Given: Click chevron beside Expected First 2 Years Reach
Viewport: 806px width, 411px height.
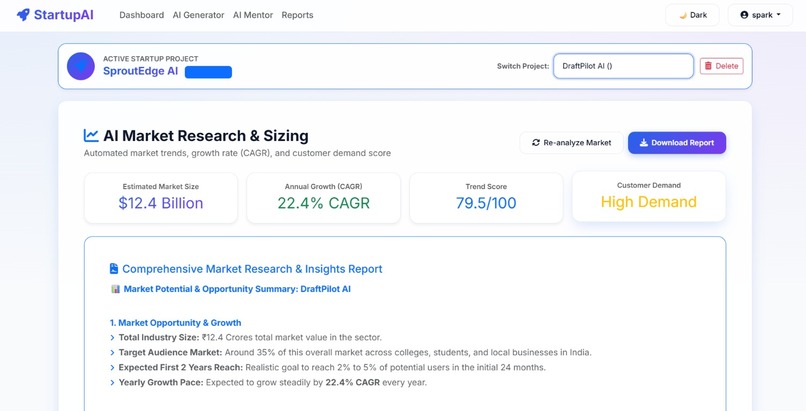Looking at the screenshot, I should [113, 367].
